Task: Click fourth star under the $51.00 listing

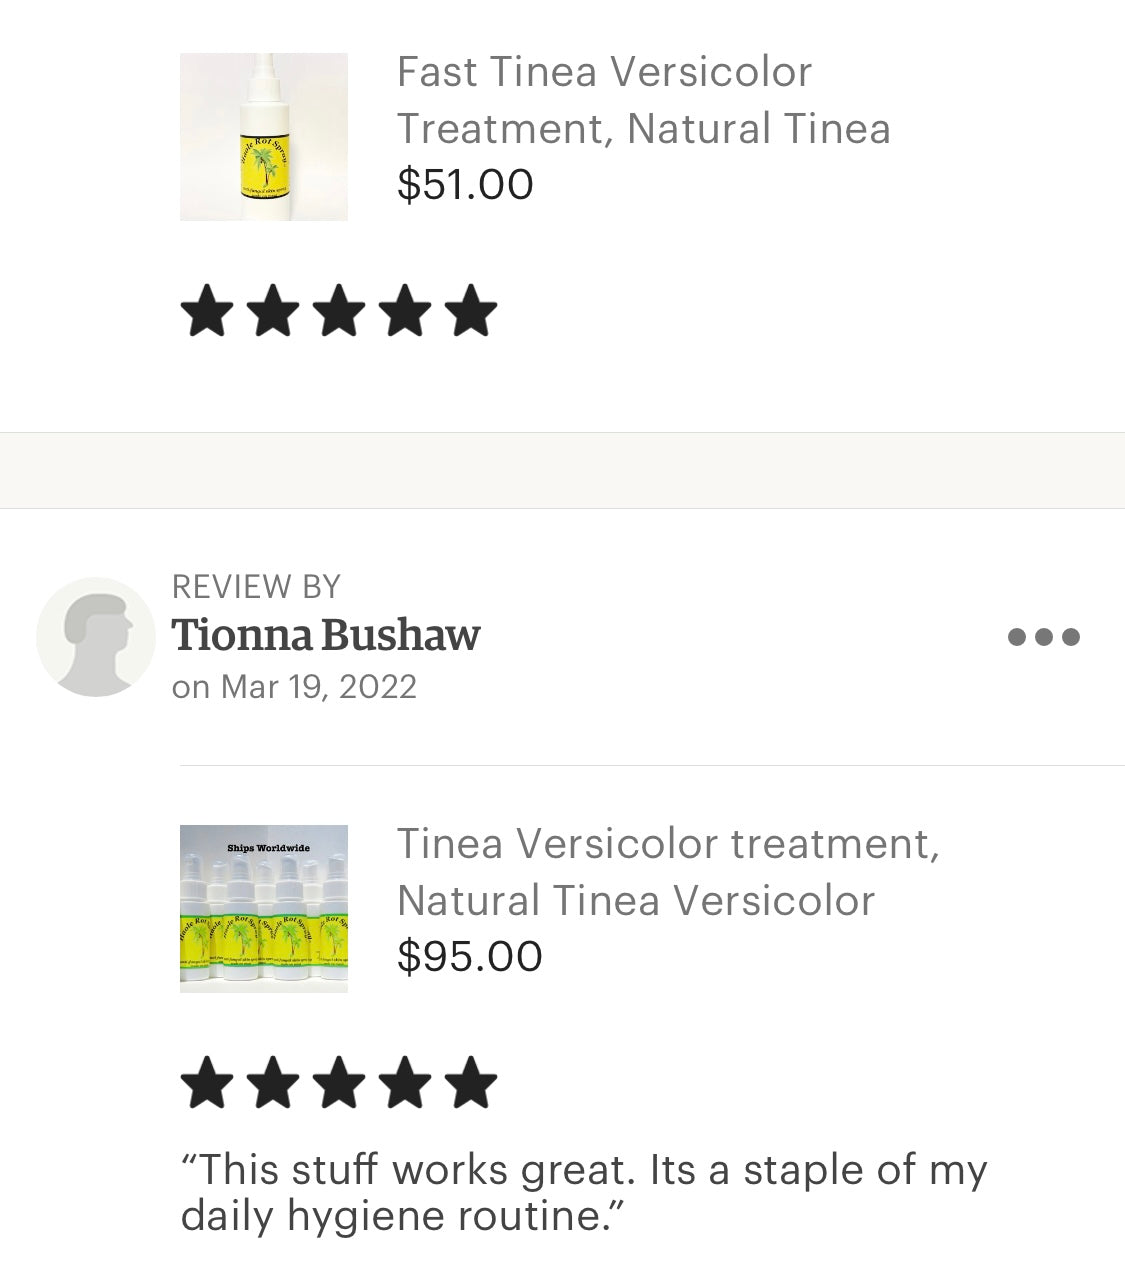Action: tap(405, 311)
